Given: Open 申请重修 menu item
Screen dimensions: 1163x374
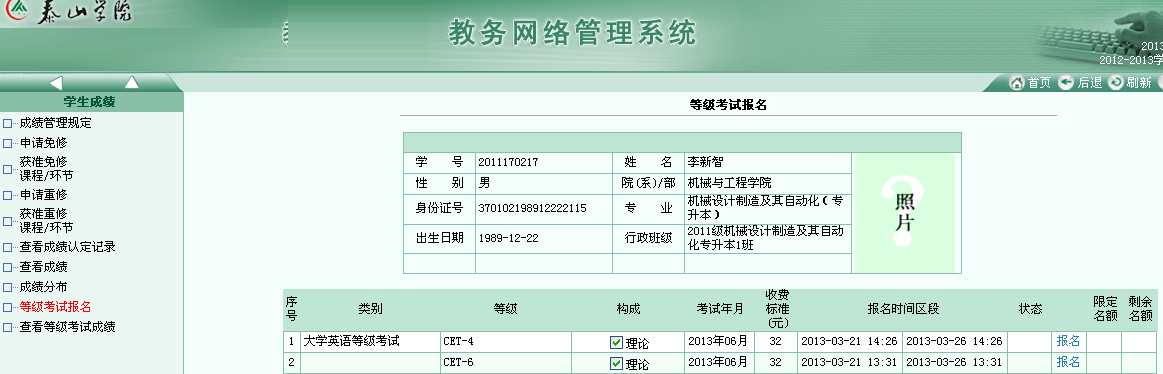Looking at the screenshot, I should coord(43,194).
